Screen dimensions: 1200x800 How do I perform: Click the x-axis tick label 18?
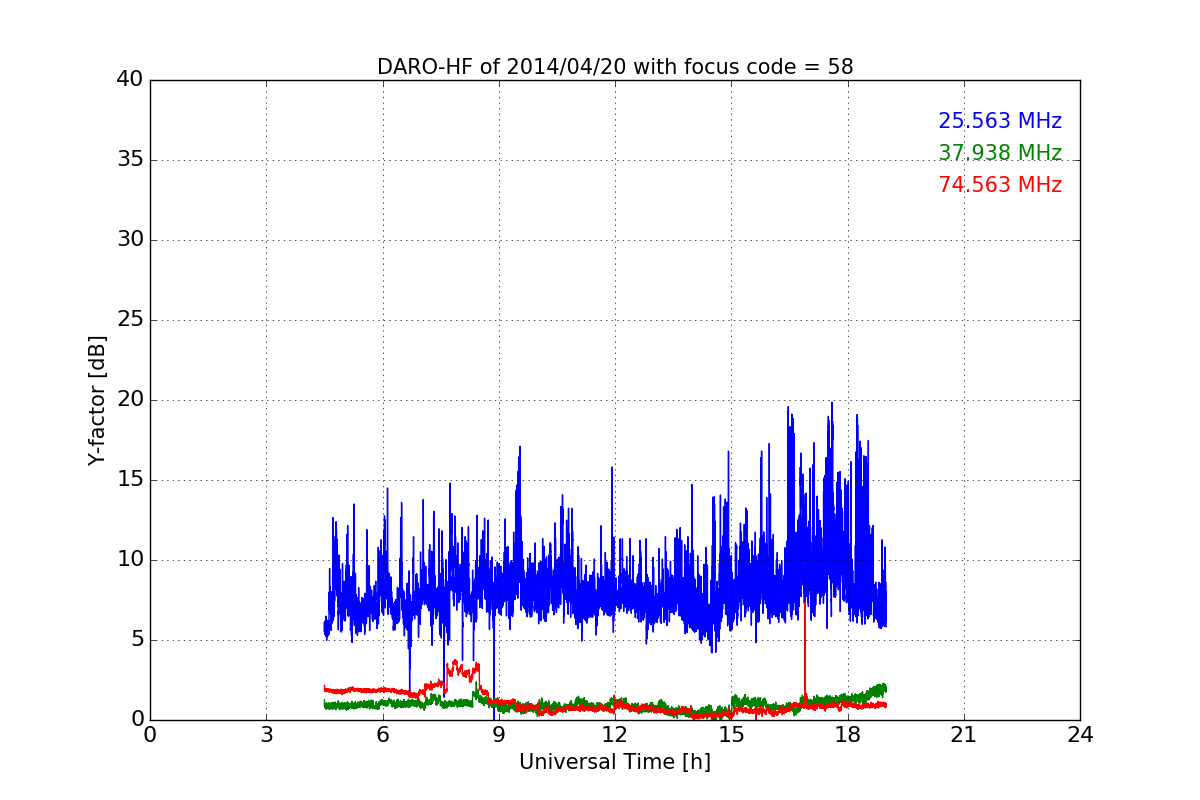click(x=848, y=735)
